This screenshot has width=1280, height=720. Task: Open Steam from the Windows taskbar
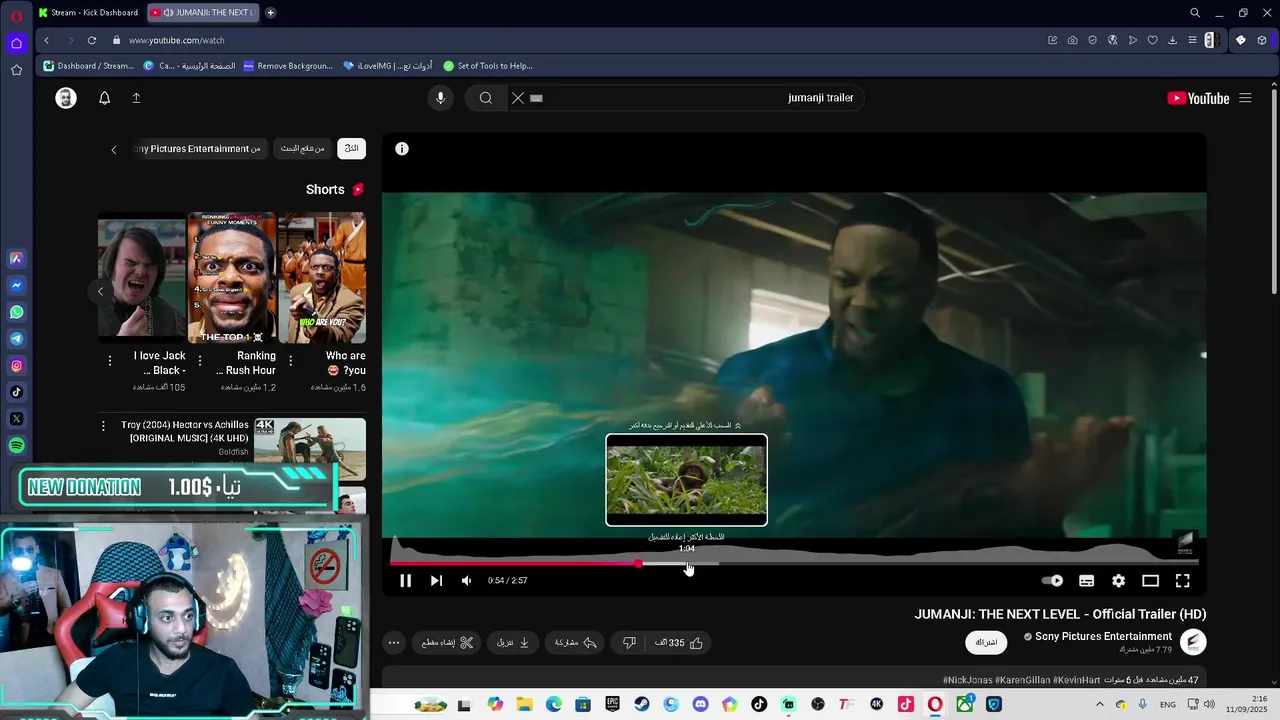642,705
